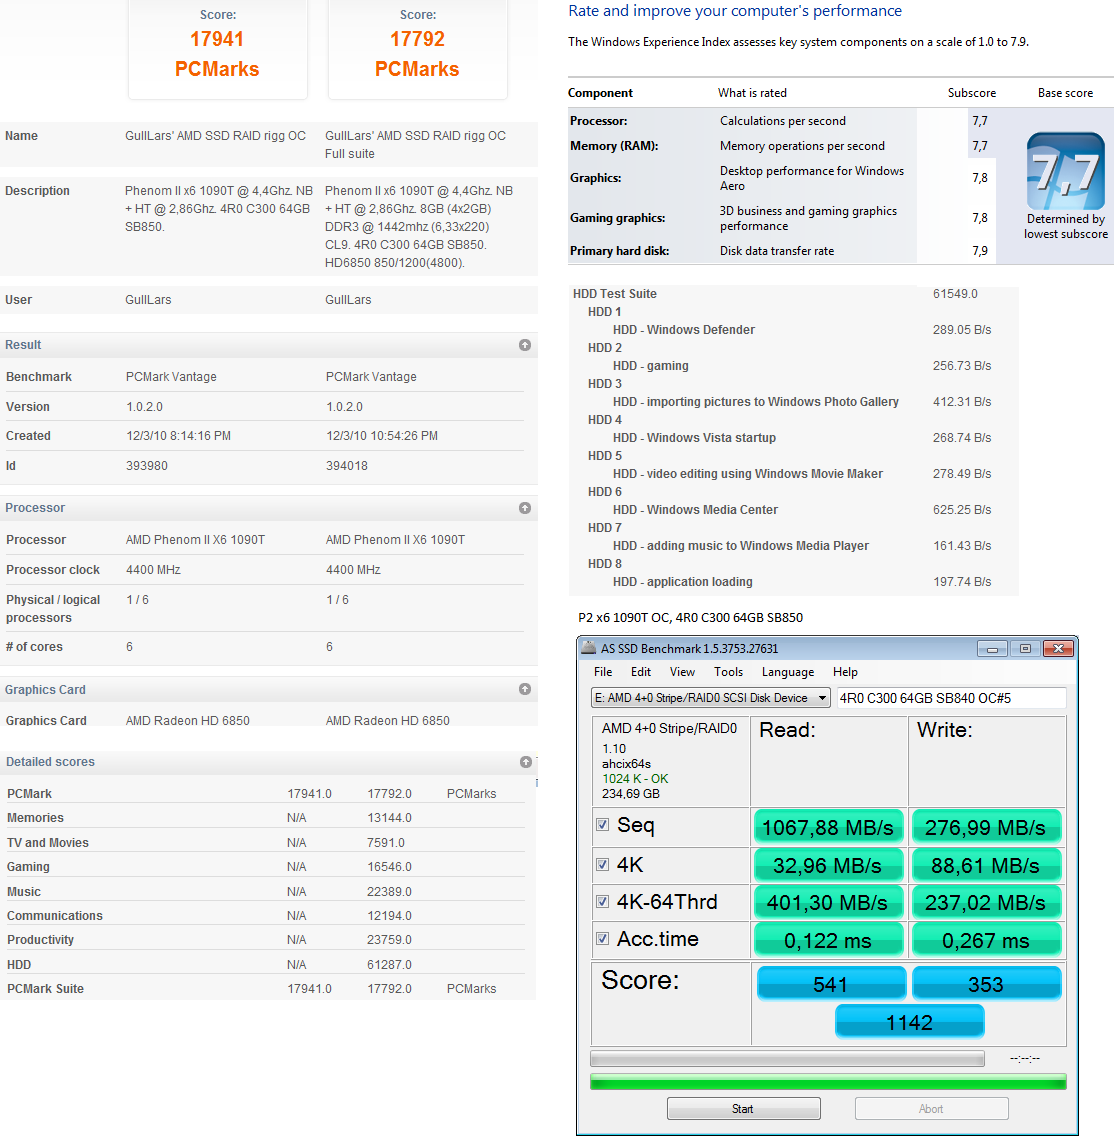Viewport: 1114px width, 1139px height.
Task: Close the AS SSD Benchmark window
Action: 1058,649
